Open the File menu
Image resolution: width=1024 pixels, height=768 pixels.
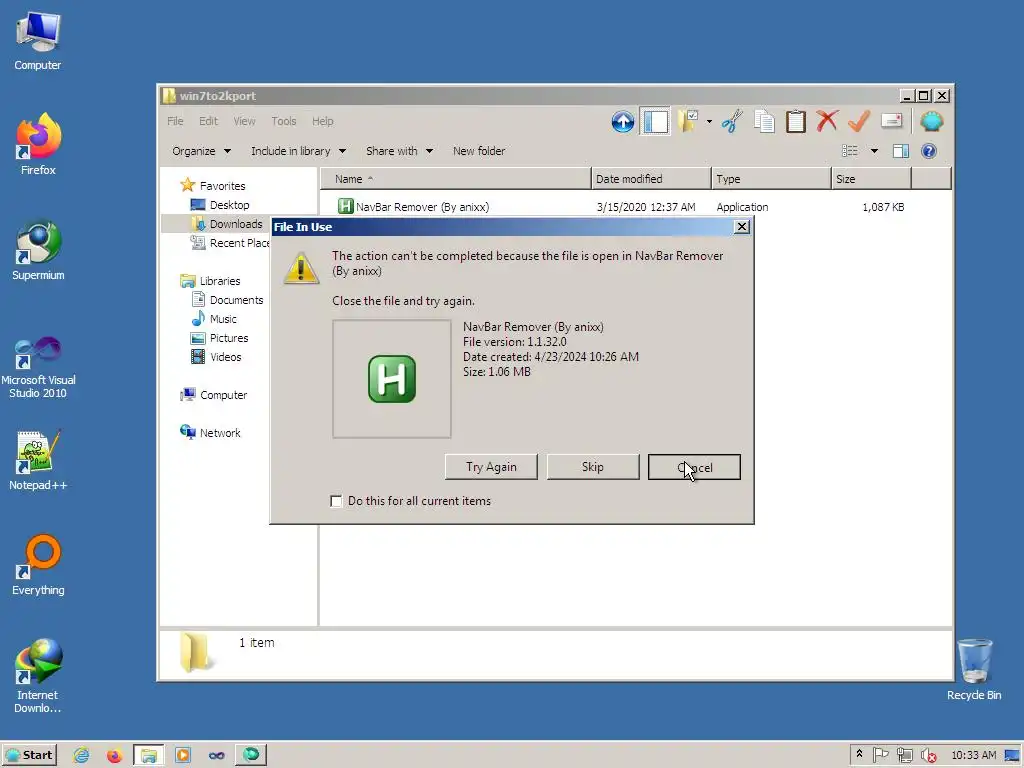pos(175,121)
